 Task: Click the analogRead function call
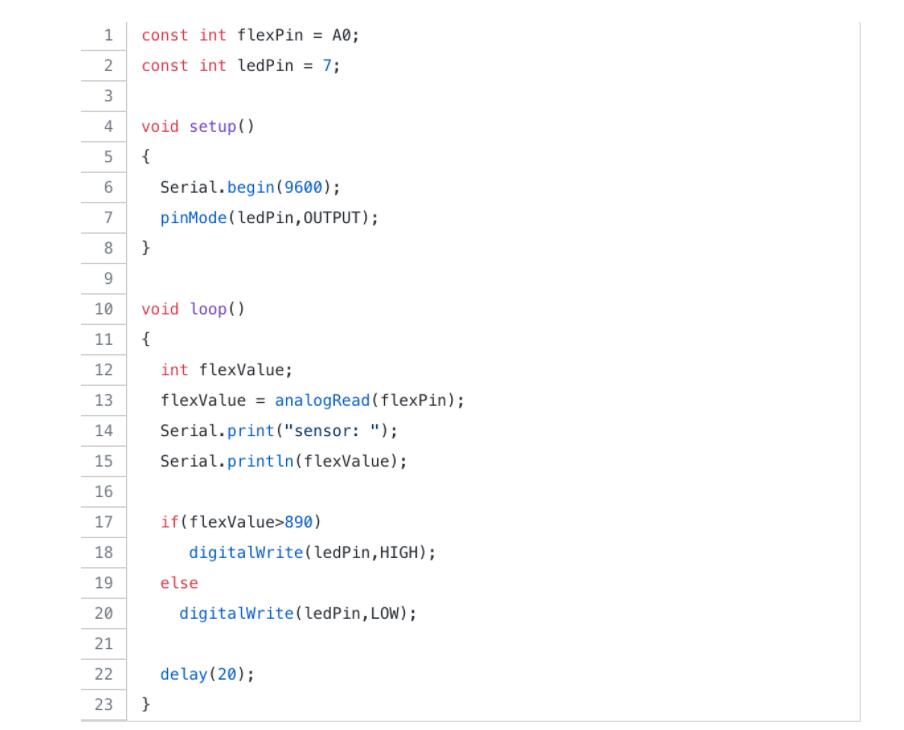[322, 400]
